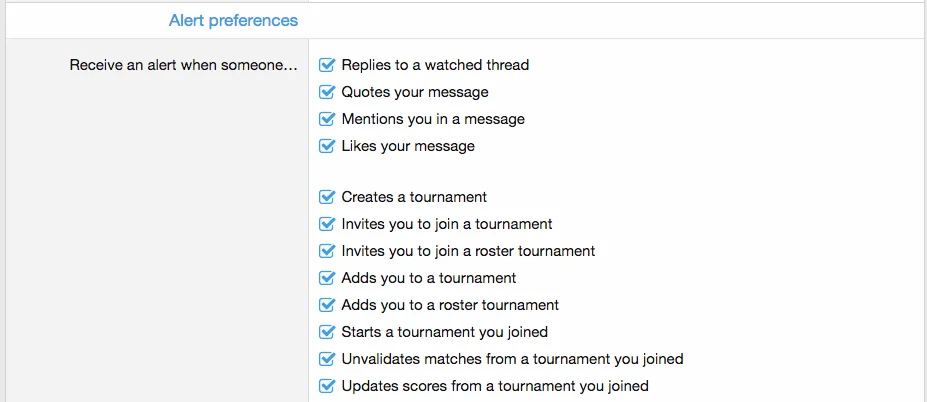Disable 'Invites you to join a roster tournament' checkbox
Viewport: 927px width, 402px height.
tap(326, 251)
